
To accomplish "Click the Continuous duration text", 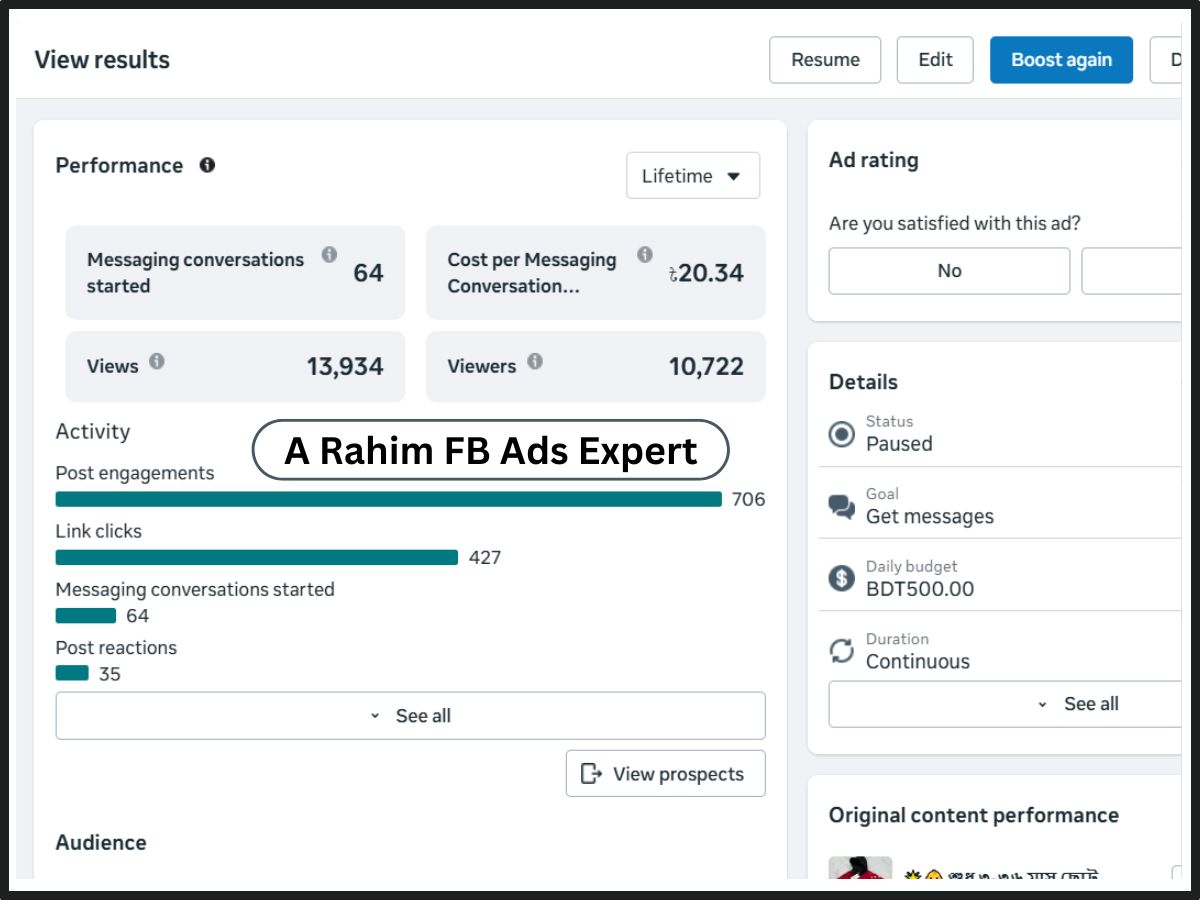I will (918, 661).
